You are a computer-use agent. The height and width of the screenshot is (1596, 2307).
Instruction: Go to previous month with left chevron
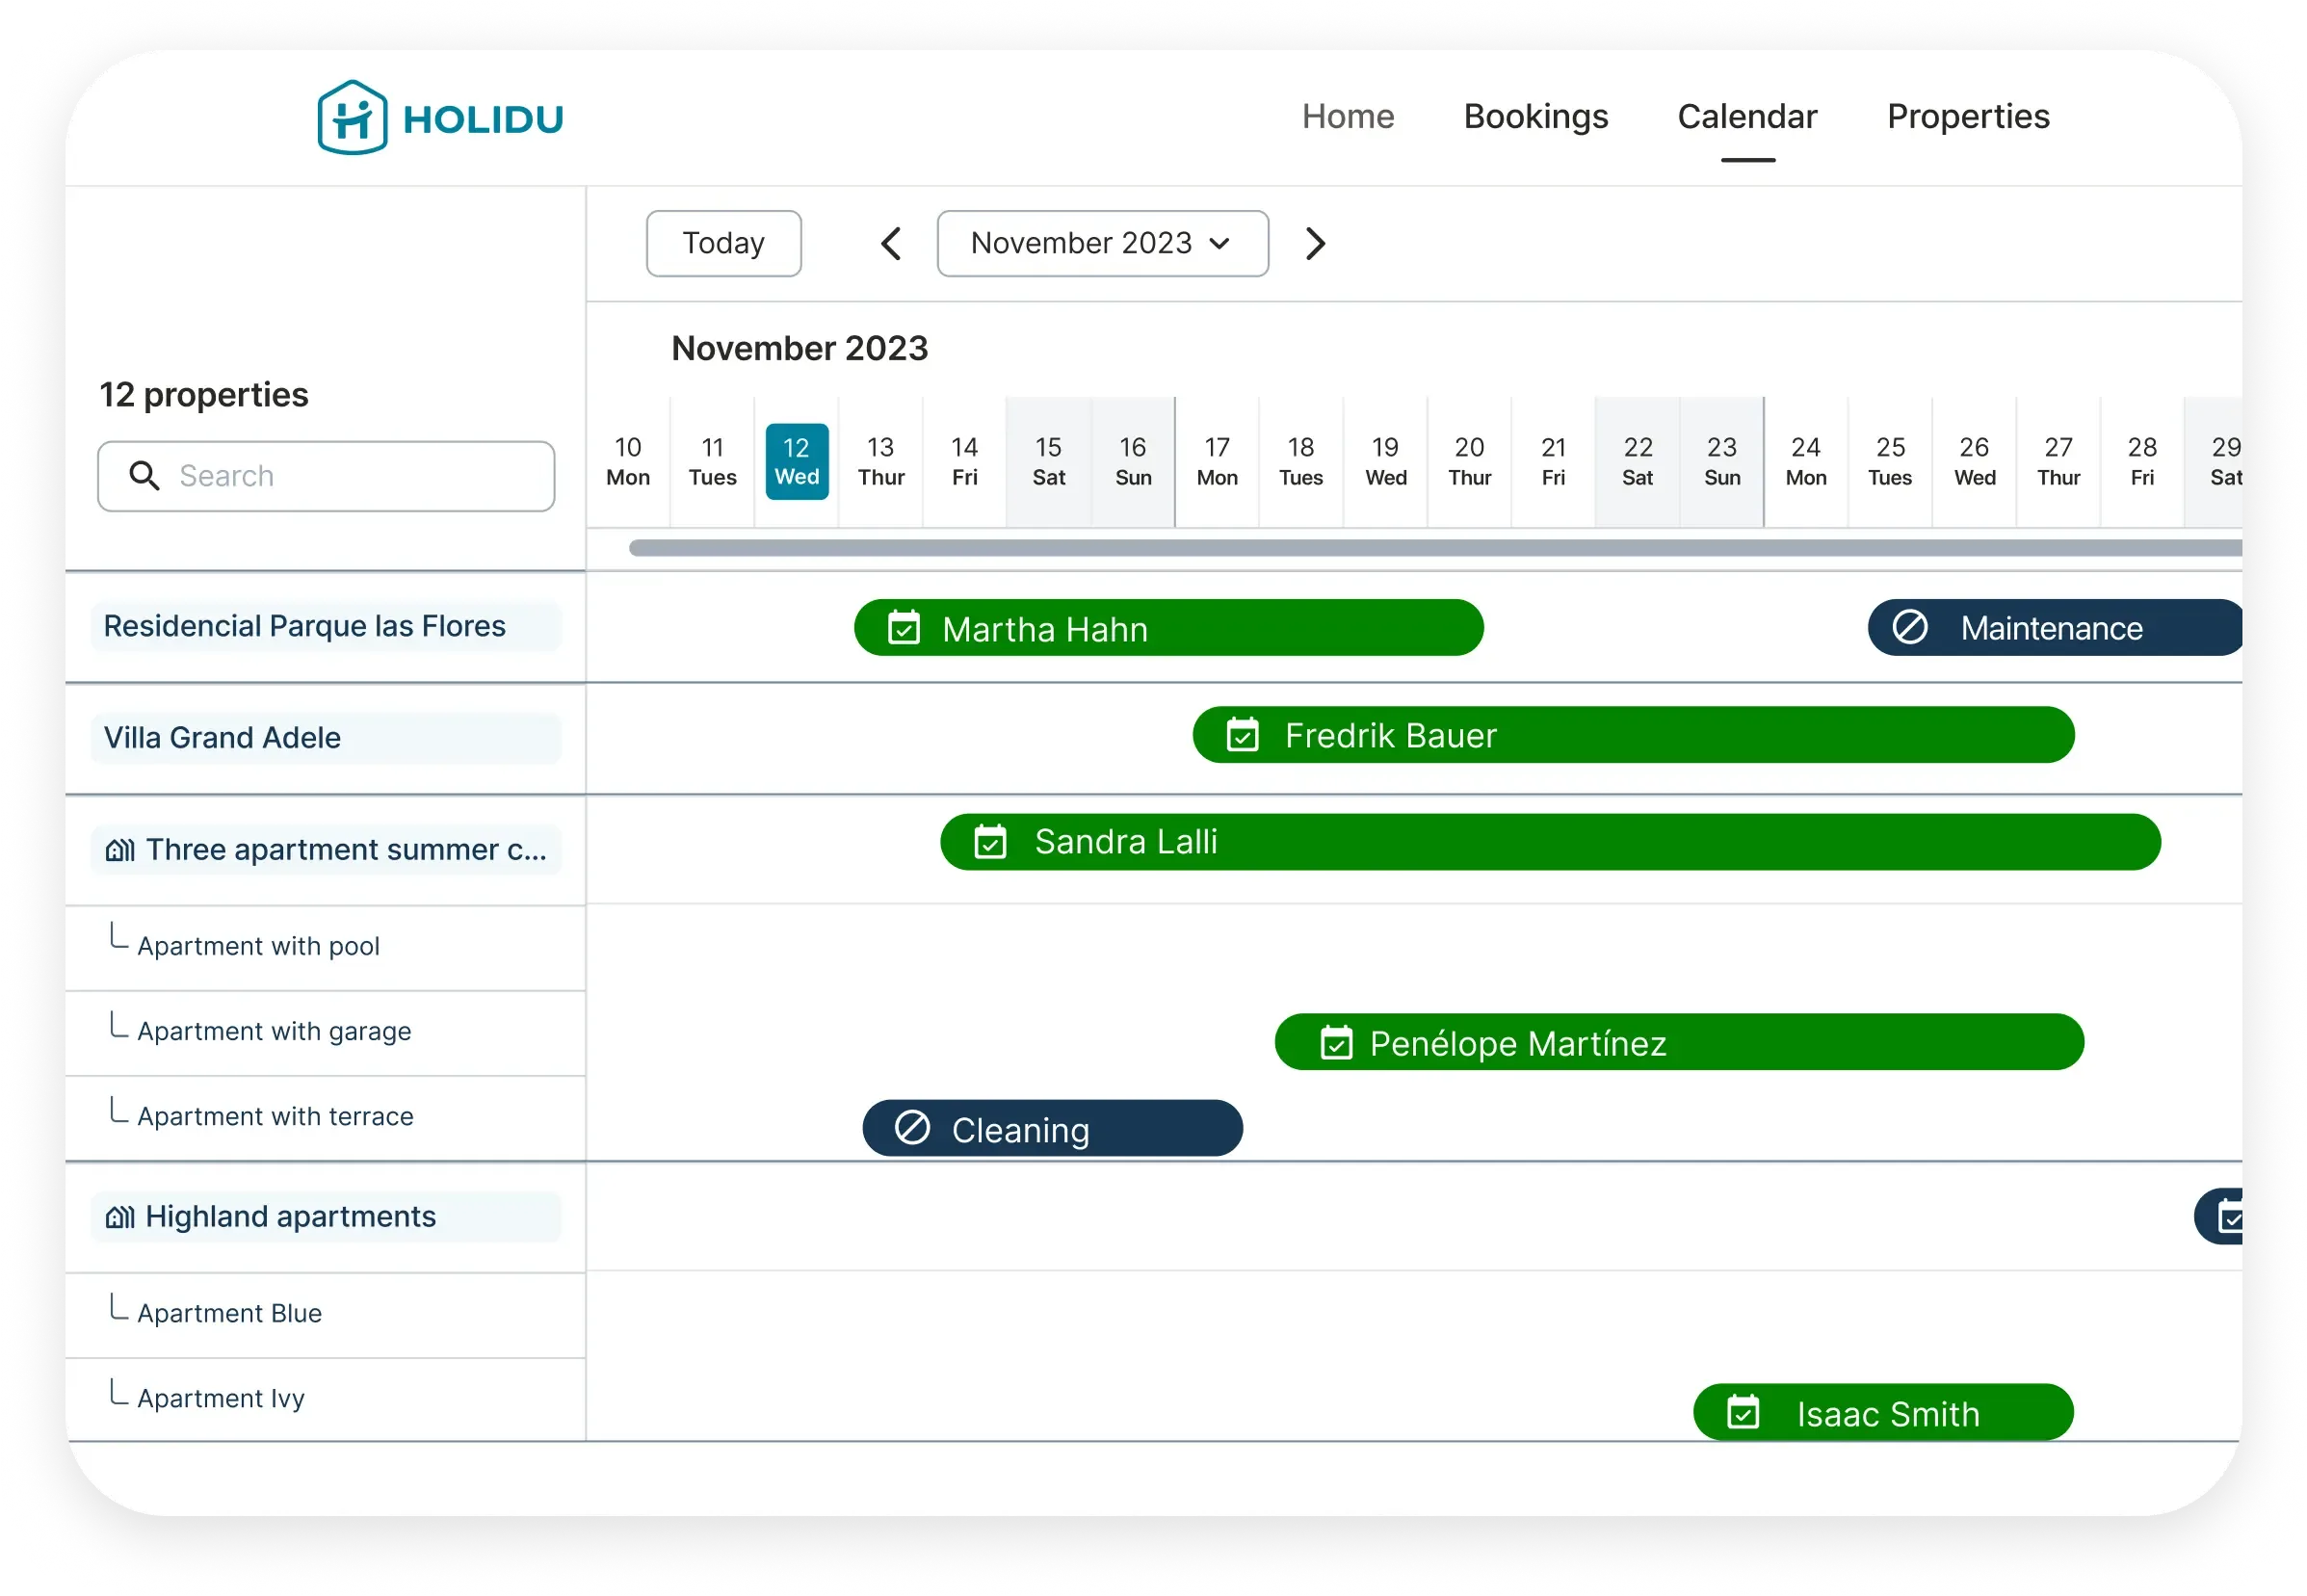pyautogui.click(x=891, y=243)
